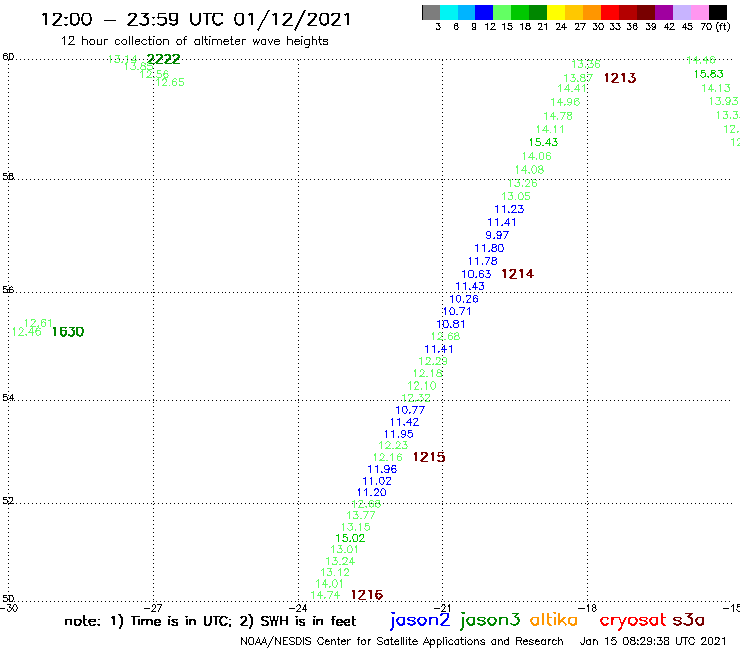Click the pass time label '1215'
This screenshot has height=650, width=740.
pyautogui.click(x=429, y=457)
